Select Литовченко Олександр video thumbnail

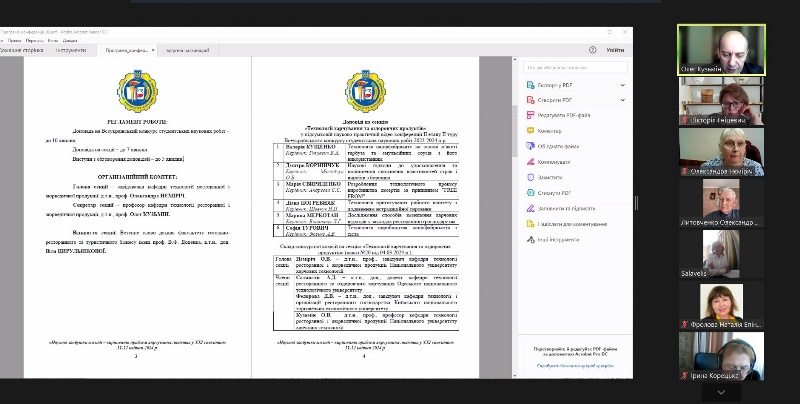[721, 203]
